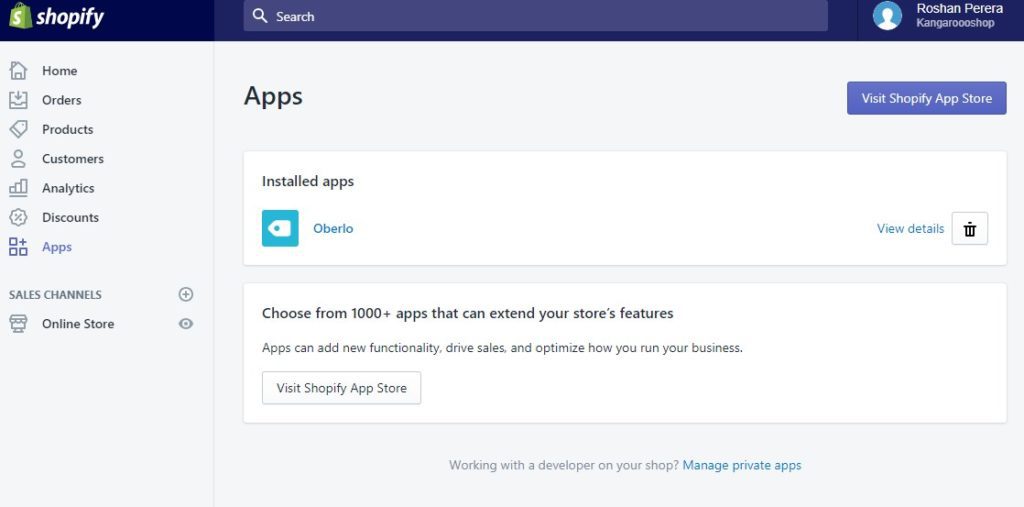This screenshot has width=1024, height=507.
Task: Click the Customers person icon
Action: coord(18,159)
